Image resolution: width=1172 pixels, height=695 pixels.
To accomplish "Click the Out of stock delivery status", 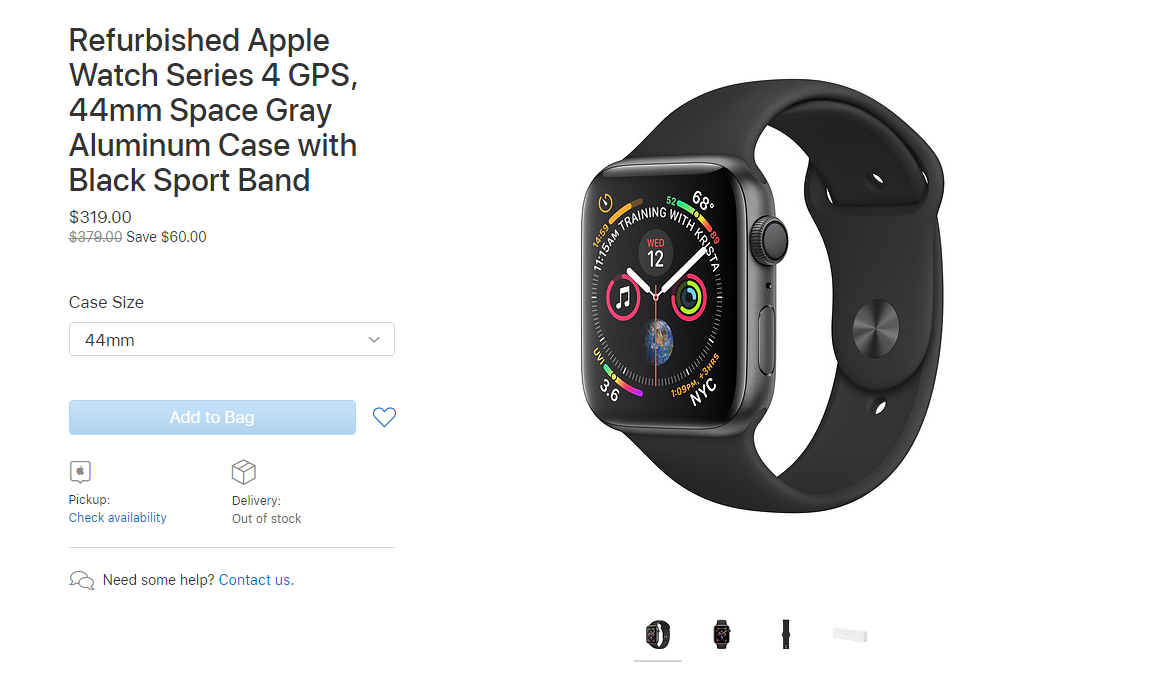I will point(266,519).
